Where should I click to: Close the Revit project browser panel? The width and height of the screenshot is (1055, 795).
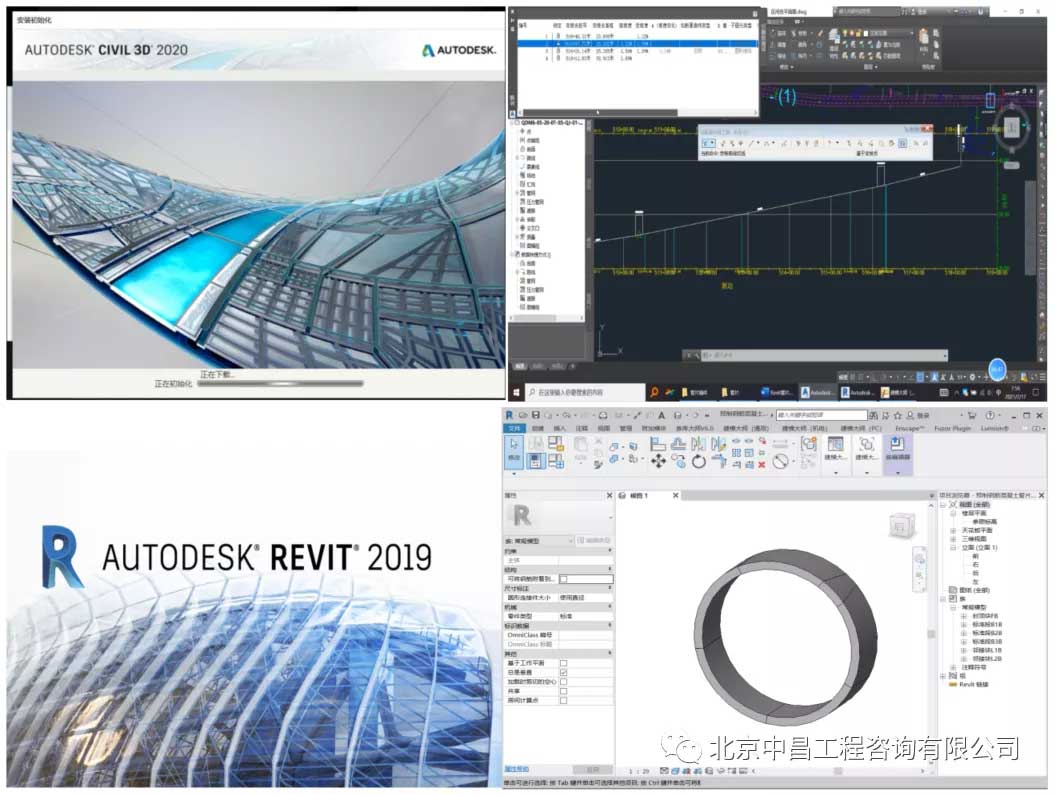tap(1042, 496)
